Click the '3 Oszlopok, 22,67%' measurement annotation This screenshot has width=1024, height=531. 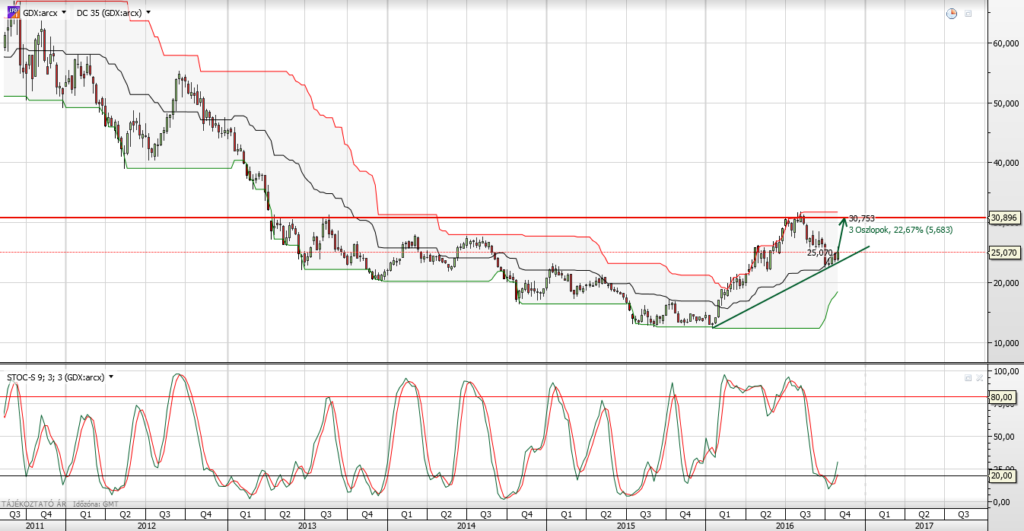896,229
